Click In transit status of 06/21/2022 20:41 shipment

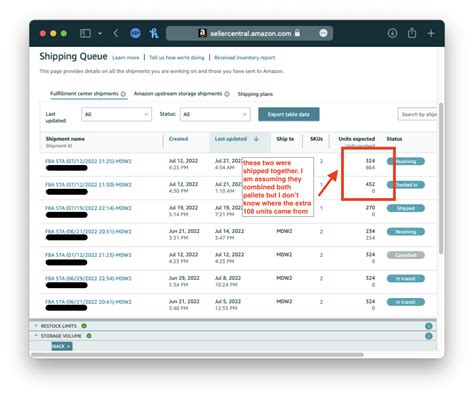click(406, 302)
